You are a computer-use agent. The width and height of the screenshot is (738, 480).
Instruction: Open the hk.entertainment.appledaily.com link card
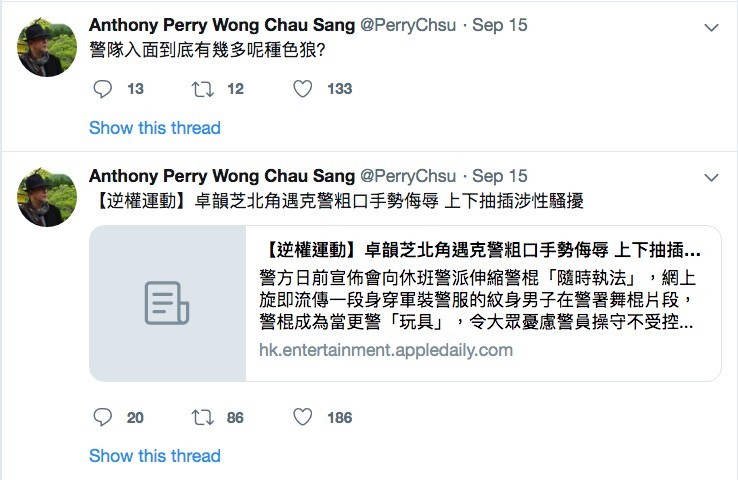(x=385, y=350)
